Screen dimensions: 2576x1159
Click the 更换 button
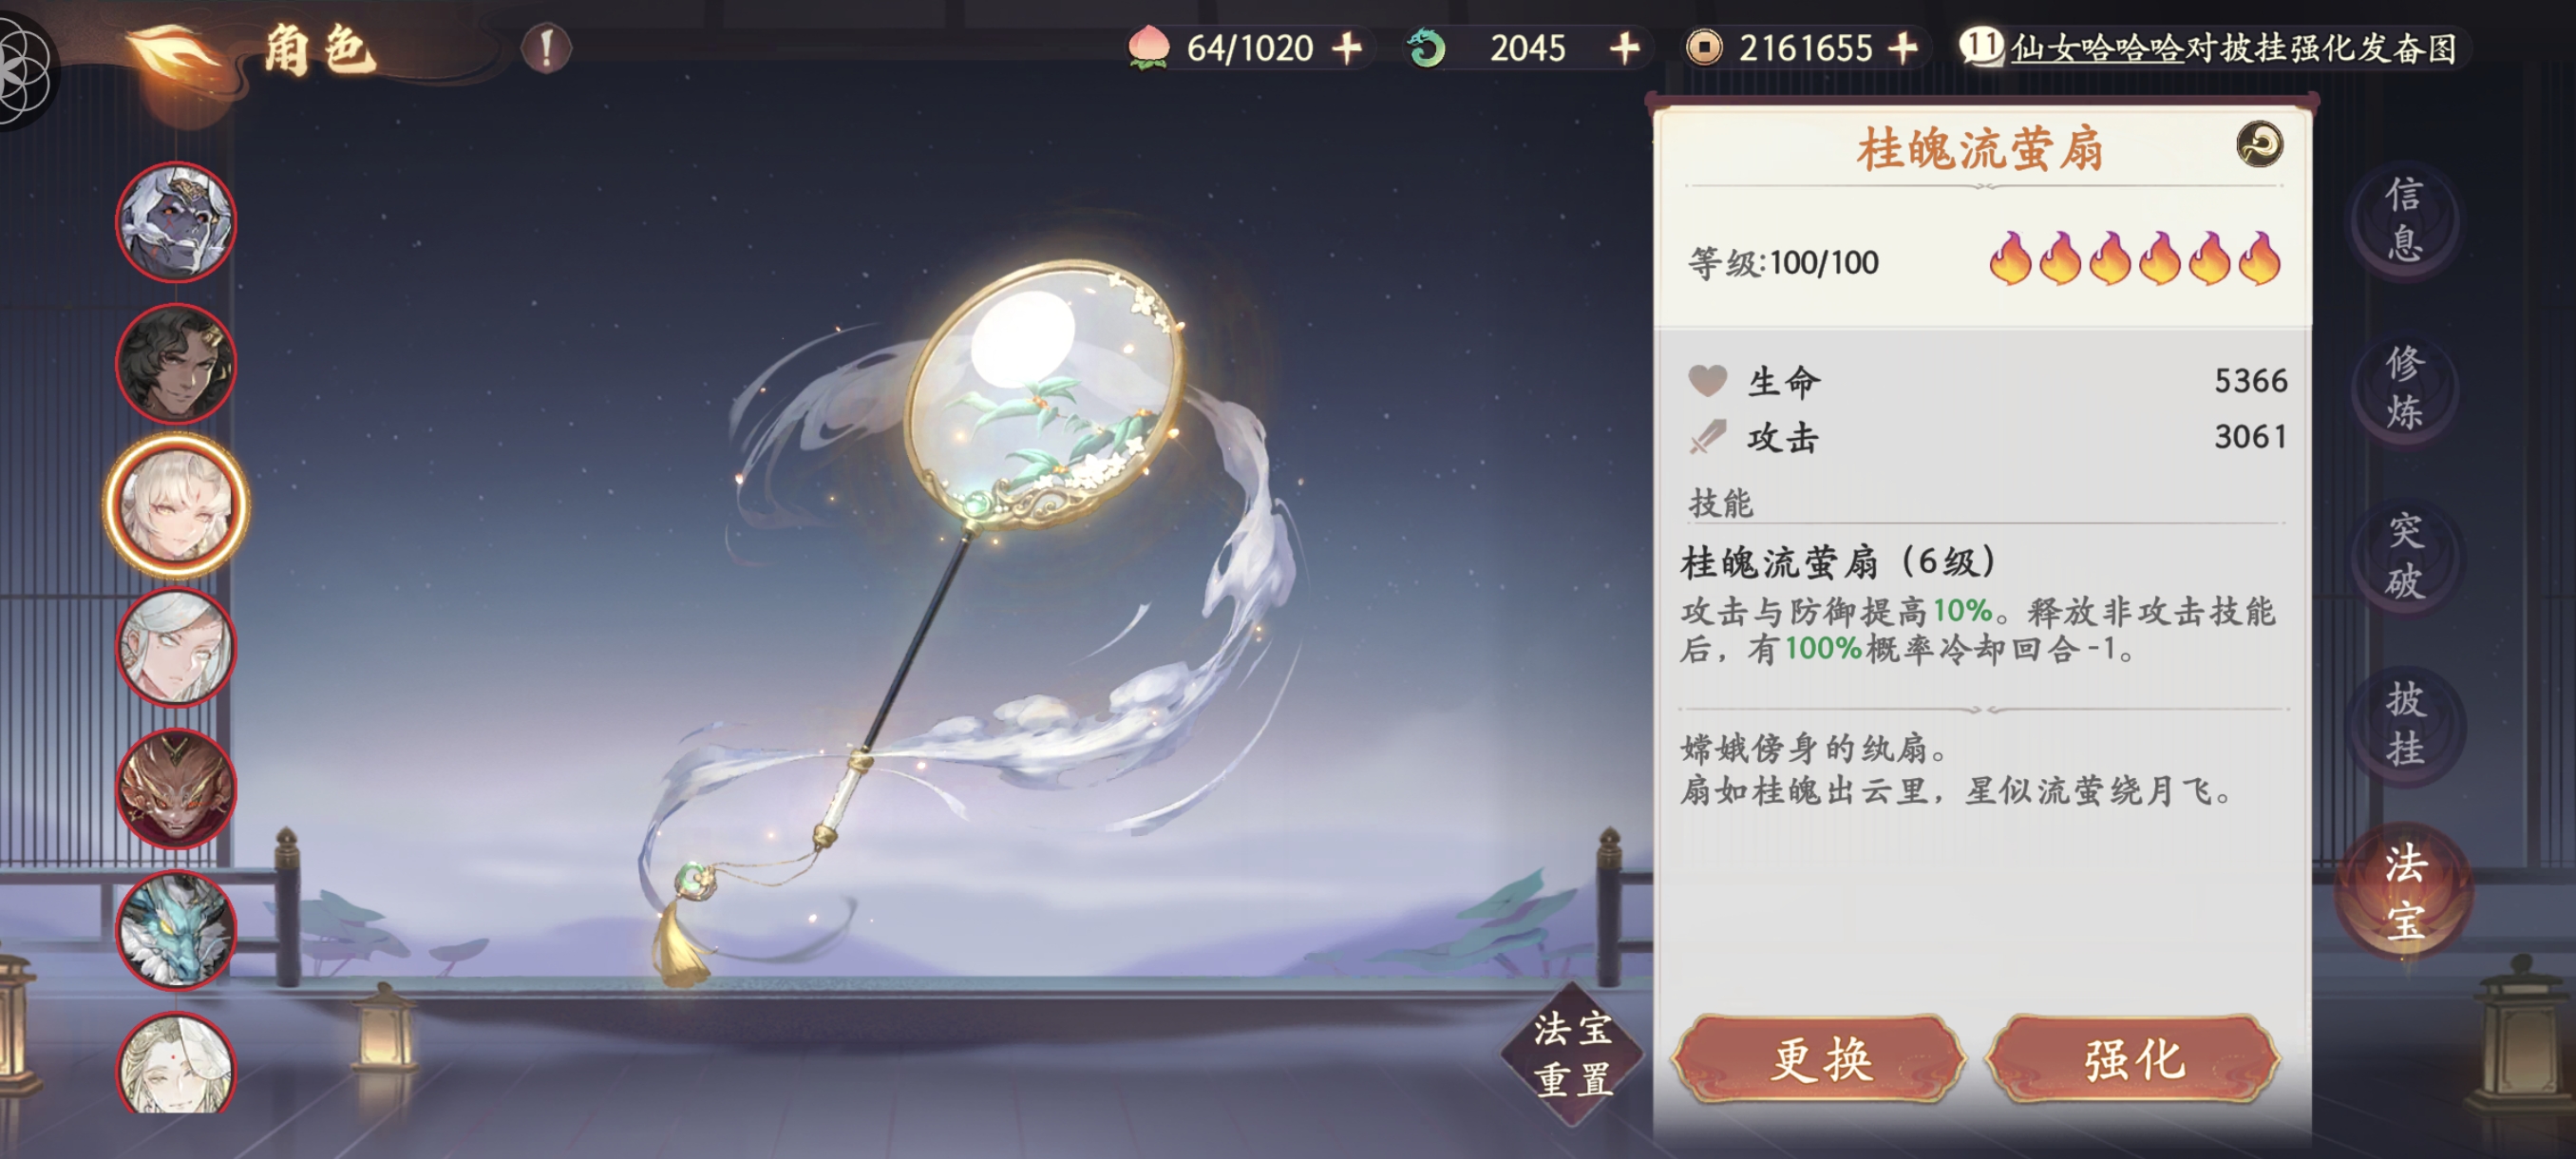click(x=1820, y=1059)
